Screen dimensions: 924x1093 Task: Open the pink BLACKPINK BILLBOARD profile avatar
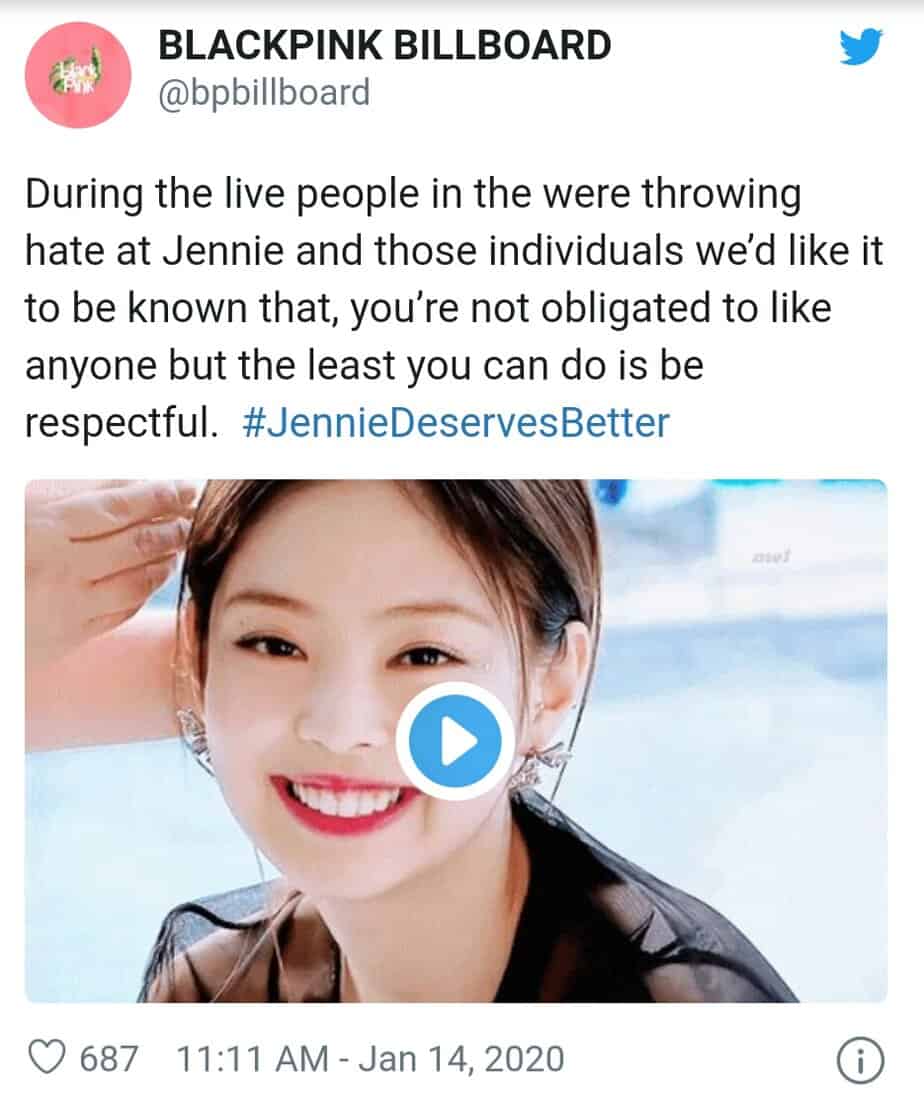(x=78, y=75)
